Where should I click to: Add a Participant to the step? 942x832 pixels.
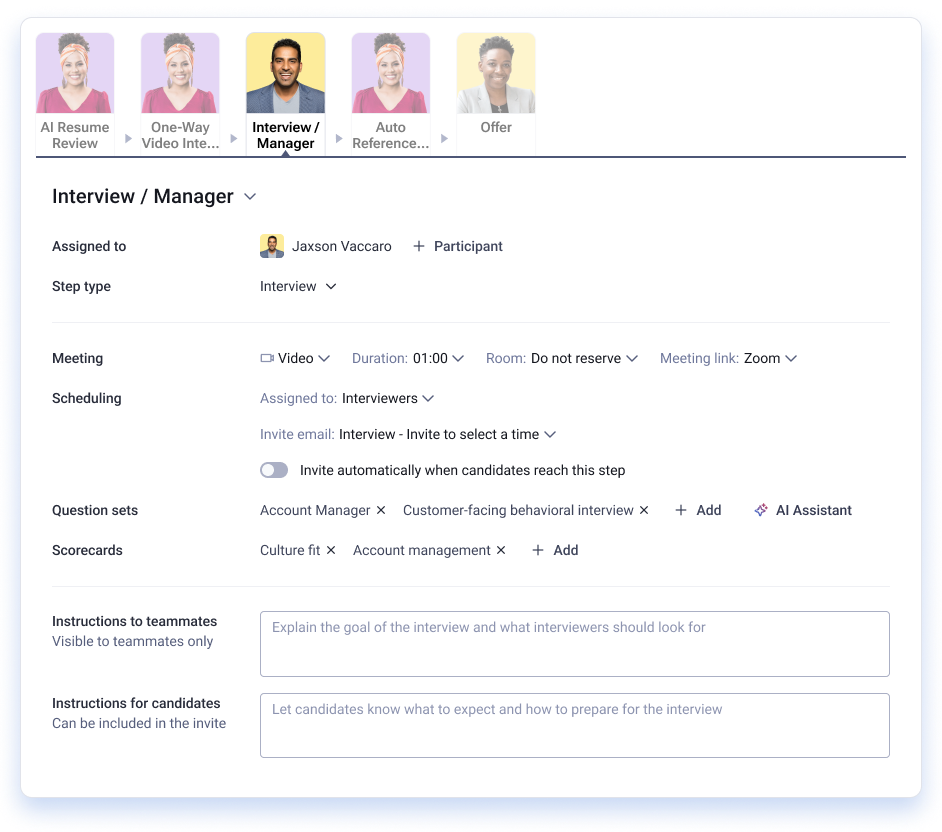458,246
